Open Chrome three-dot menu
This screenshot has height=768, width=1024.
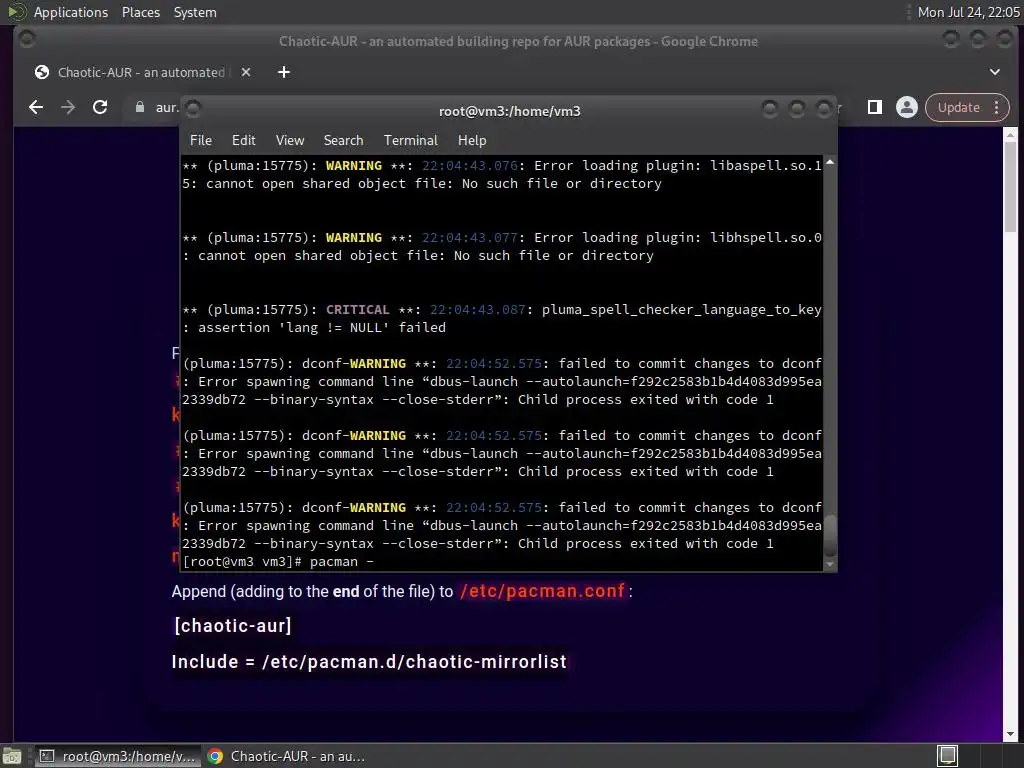coord(997,107)
